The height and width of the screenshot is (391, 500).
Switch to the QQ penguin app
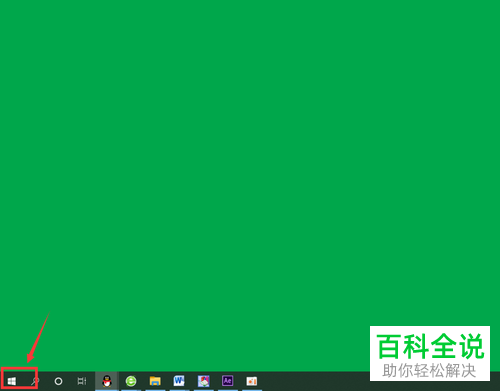pyautogui.click(x=107, y=381)
